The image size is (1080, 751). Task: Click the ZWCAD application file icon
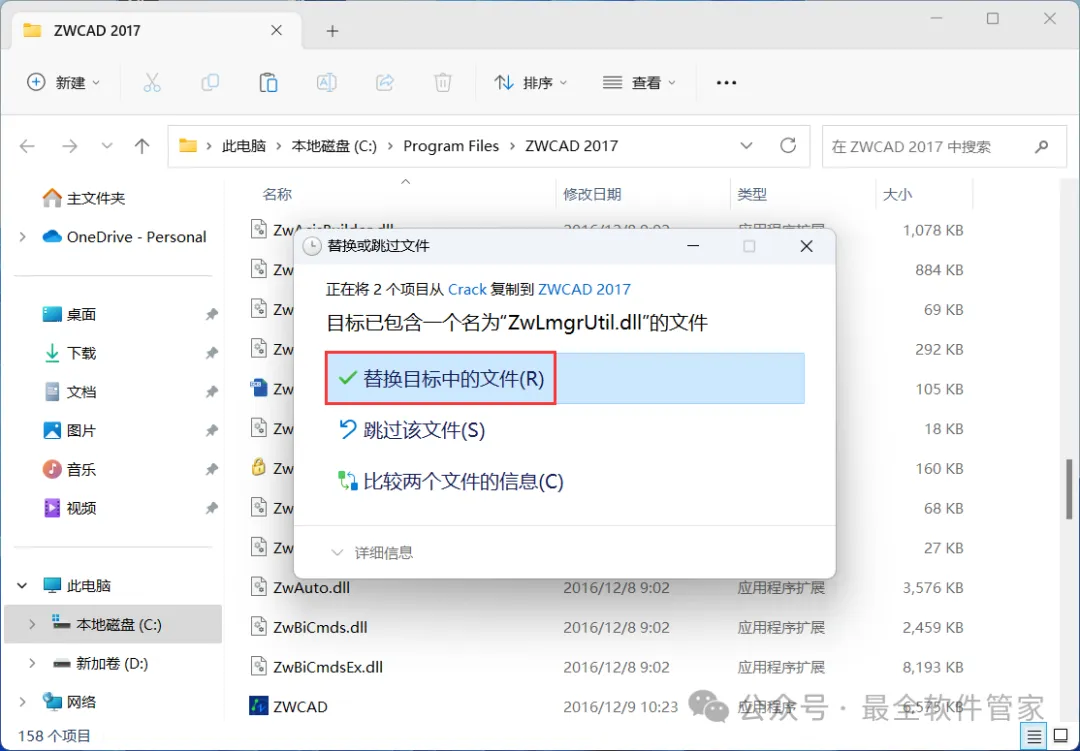258,706
